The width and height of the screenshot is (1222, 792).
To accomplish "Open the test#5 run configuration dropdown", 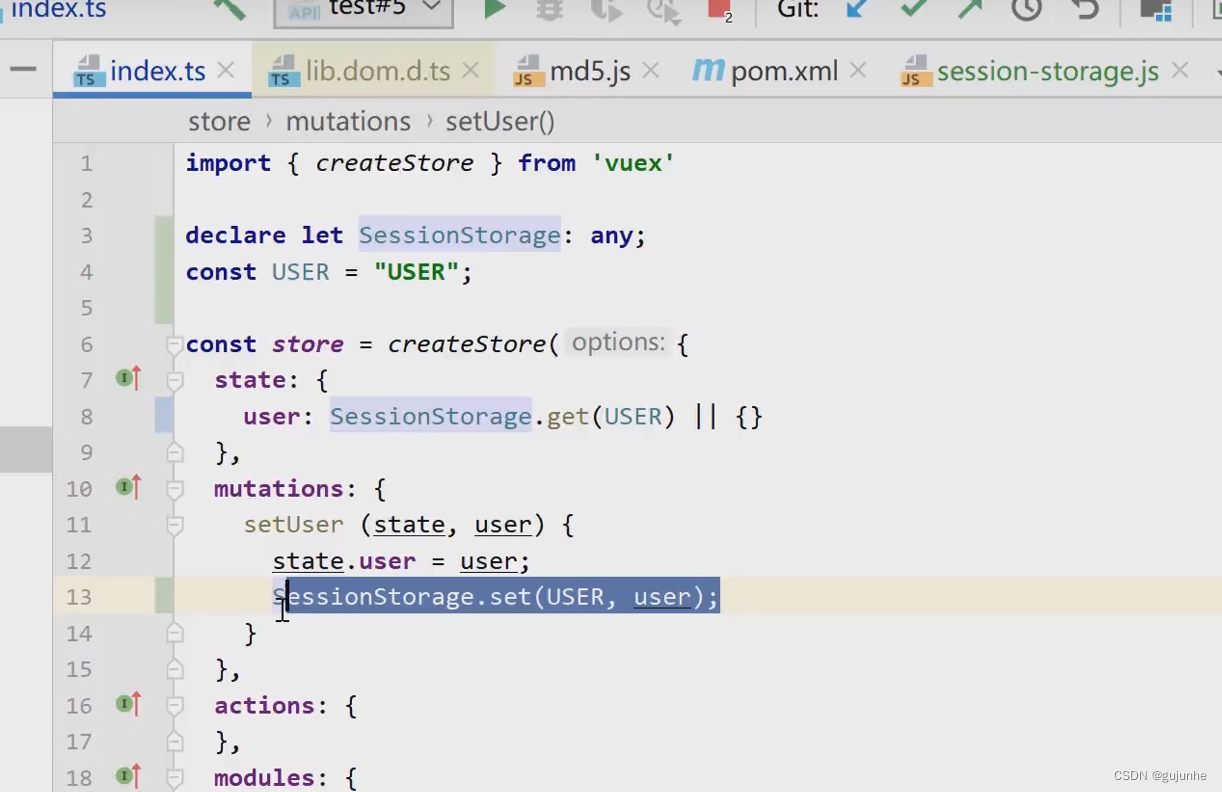I will [x=363, y=10].
